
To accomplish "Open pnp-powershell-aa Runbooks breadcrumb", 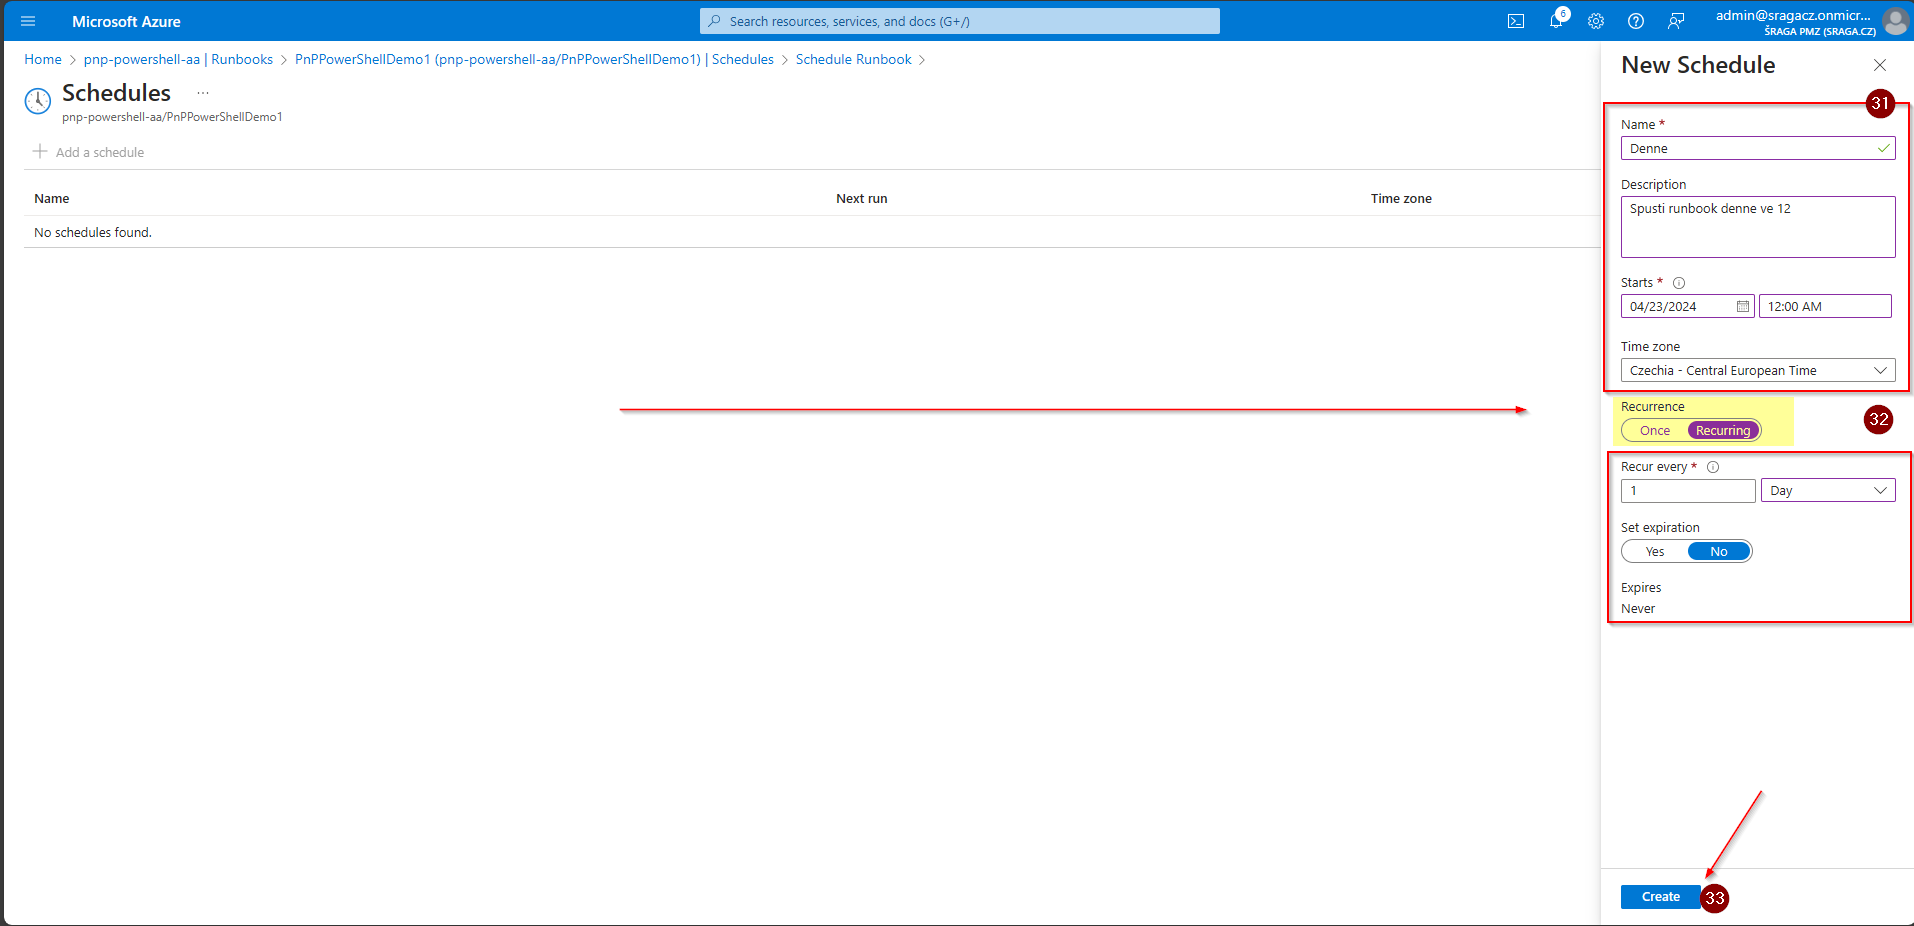I will [178, 59].
